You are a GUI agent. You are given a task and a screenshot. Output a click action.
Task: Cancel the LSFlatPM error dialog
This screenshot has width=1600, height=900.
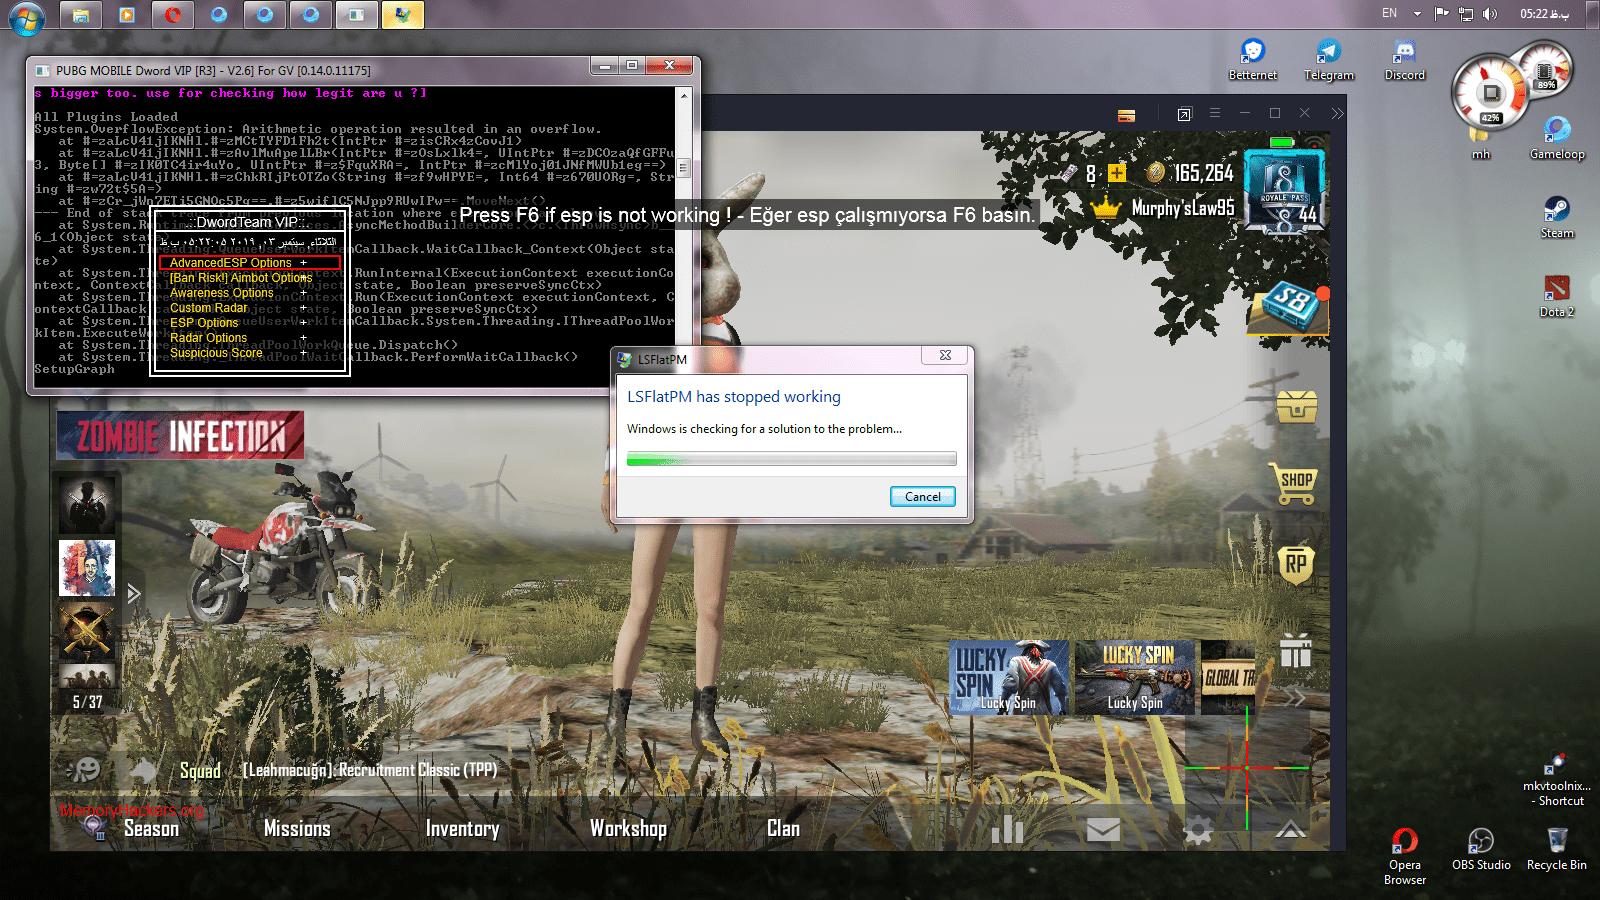[x=922, y=497]
